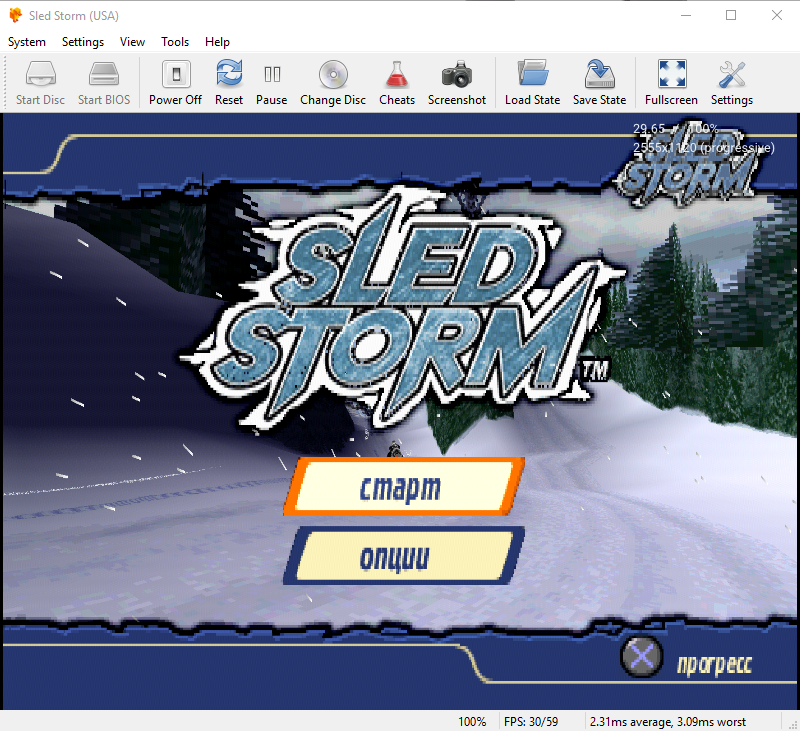
Task: Click the Sled Storm app icon in title bar
Action: point(15,15)
